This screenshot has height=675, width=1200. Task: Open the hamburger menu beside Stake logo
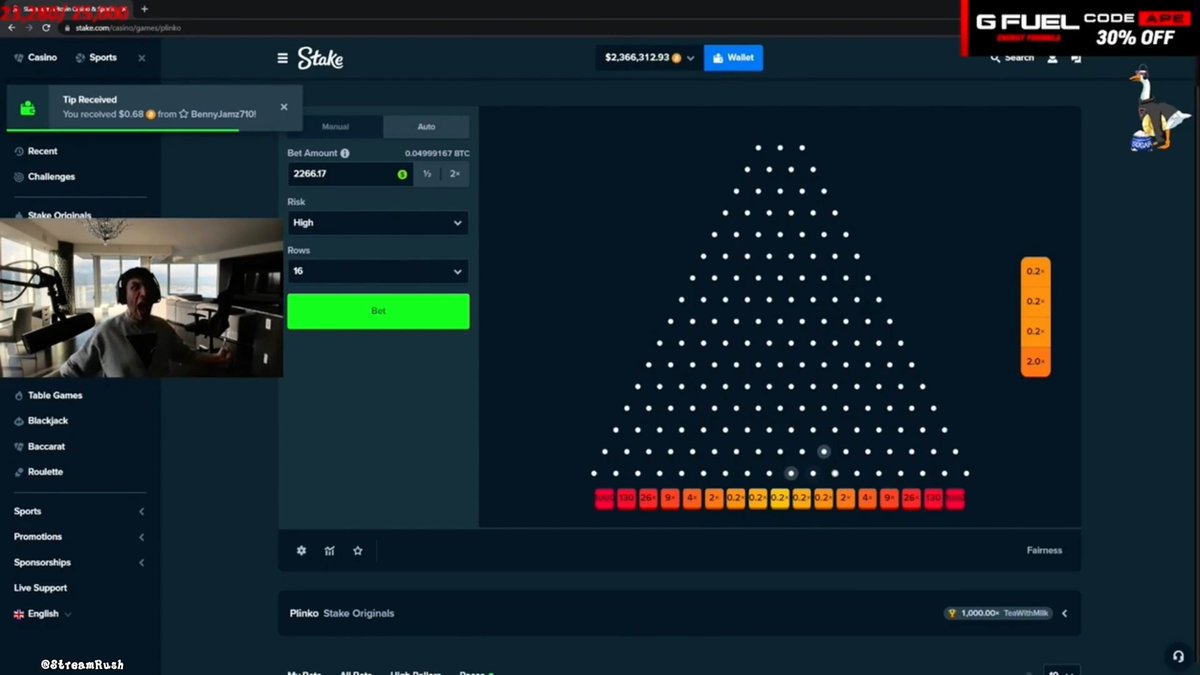282,58
